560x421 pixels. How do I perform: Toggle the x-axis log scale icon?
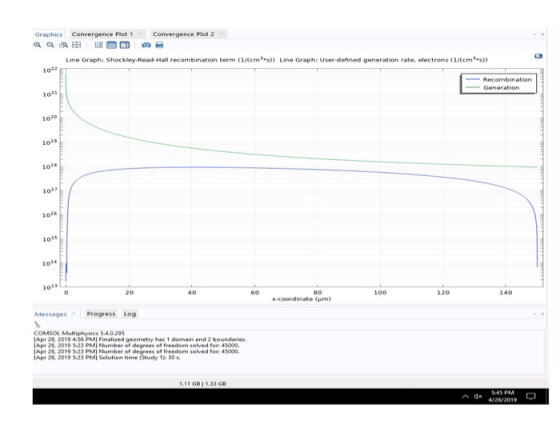click(x=99, y=45)
